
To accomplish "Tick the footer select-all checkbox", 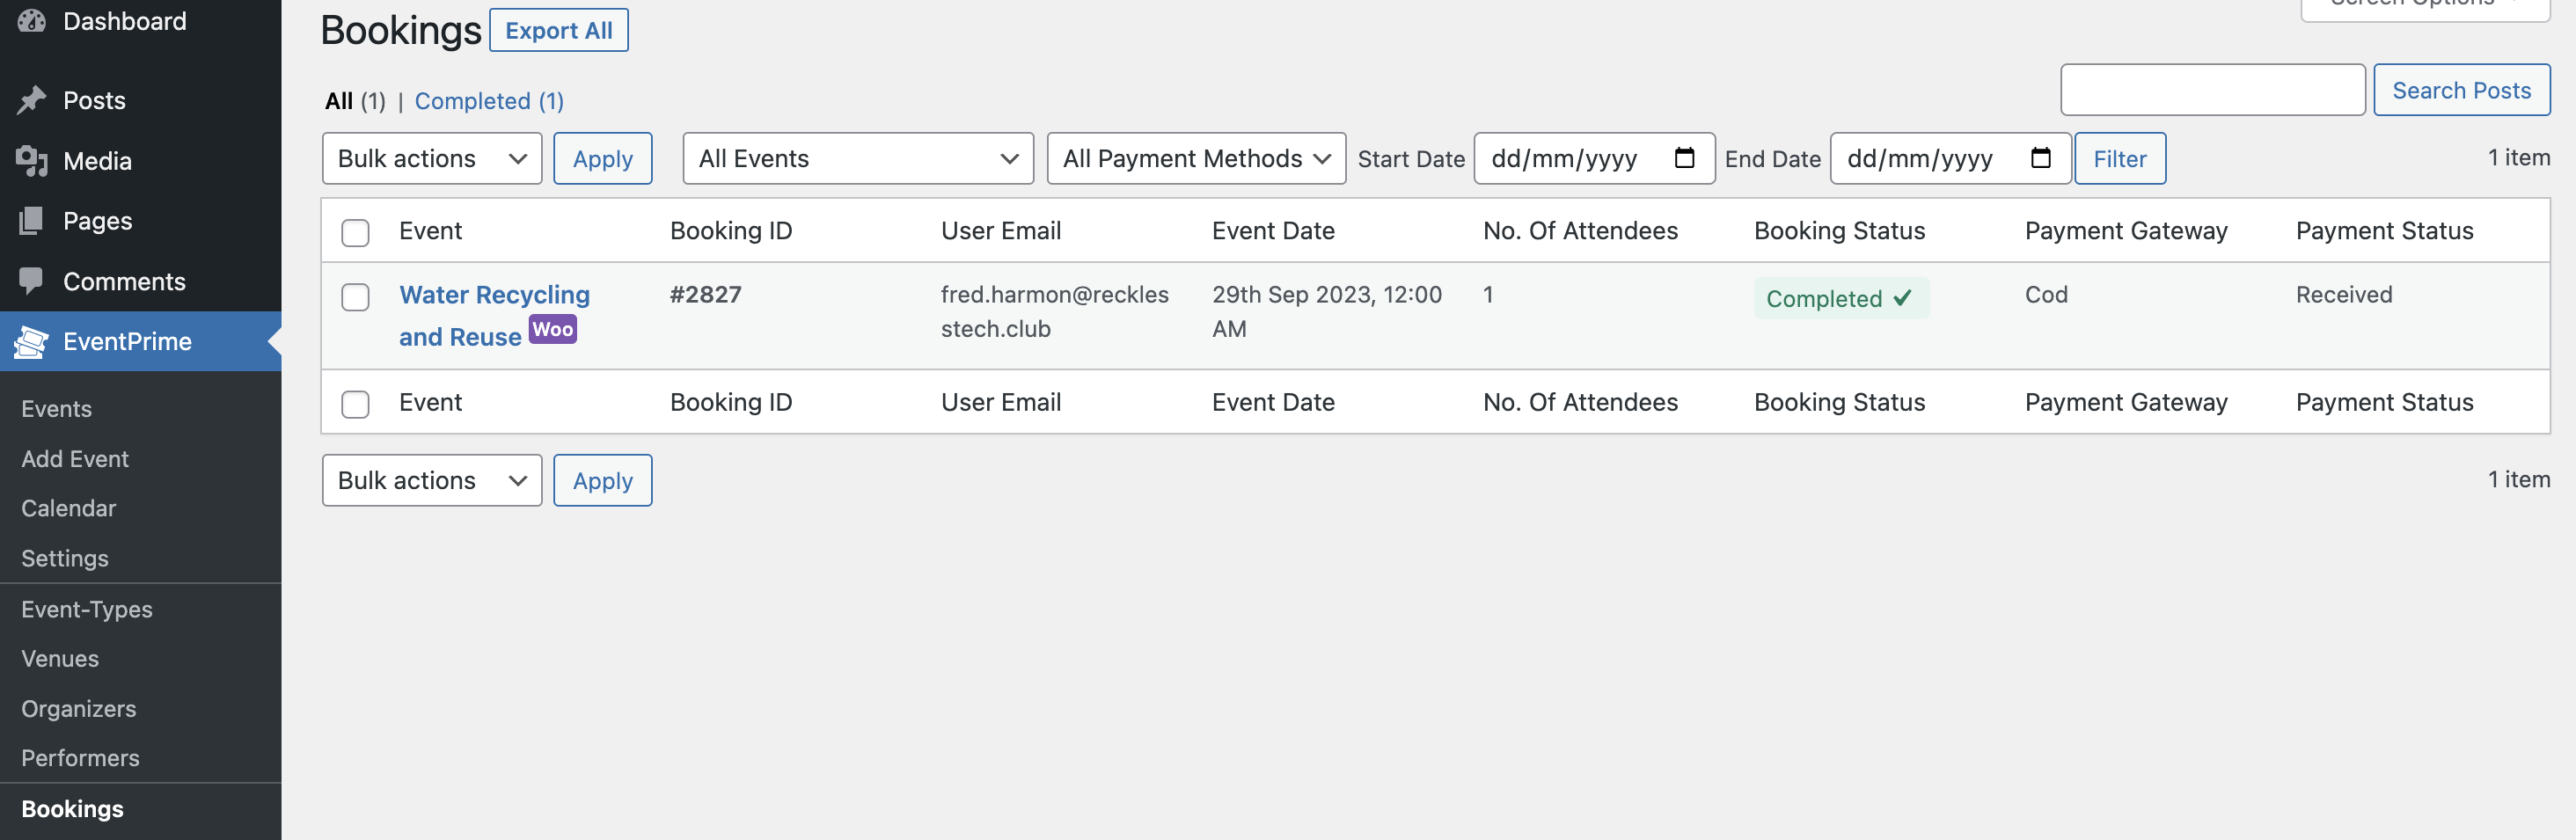I will (x=355, y=404).
